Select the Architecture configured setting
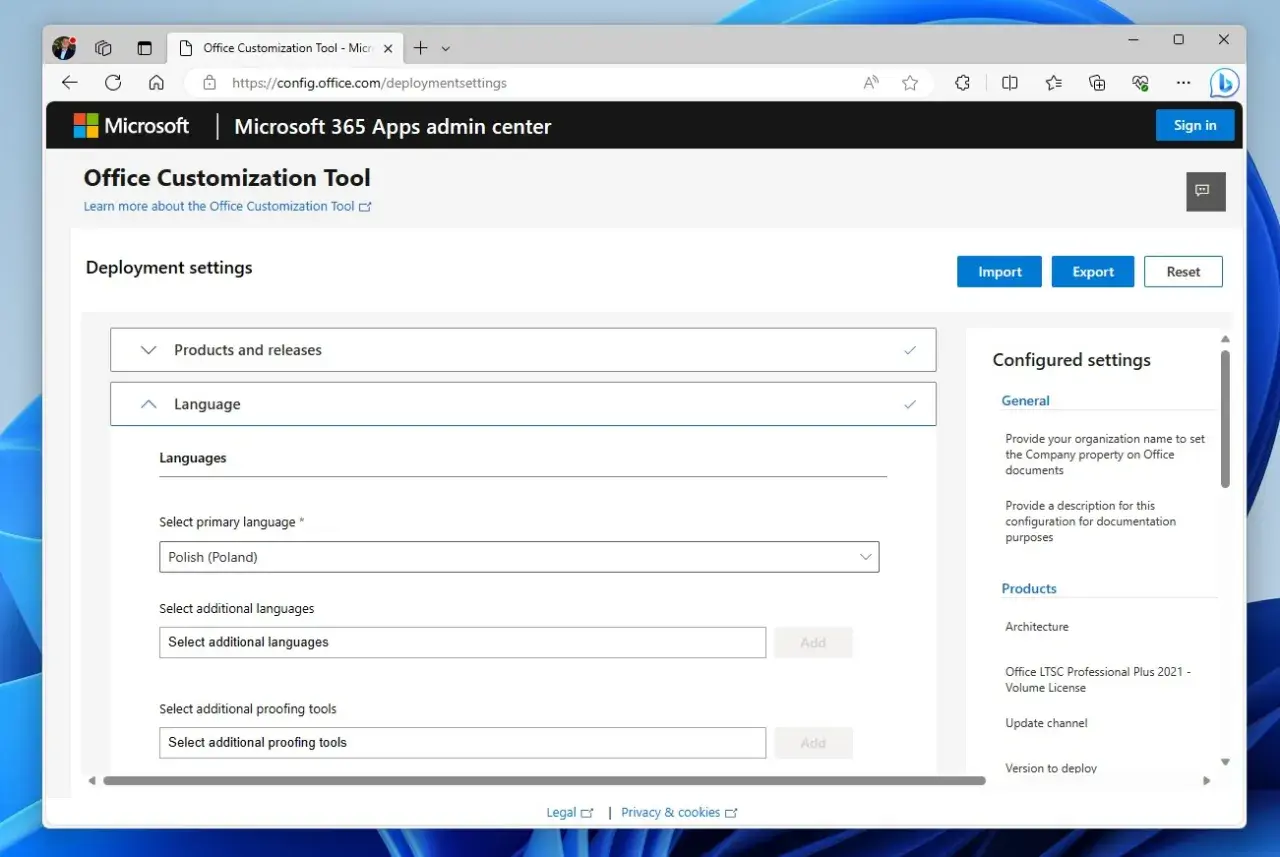This screenshot has height=857, width=1280. pyautogui.click(x=1037, y=627)
